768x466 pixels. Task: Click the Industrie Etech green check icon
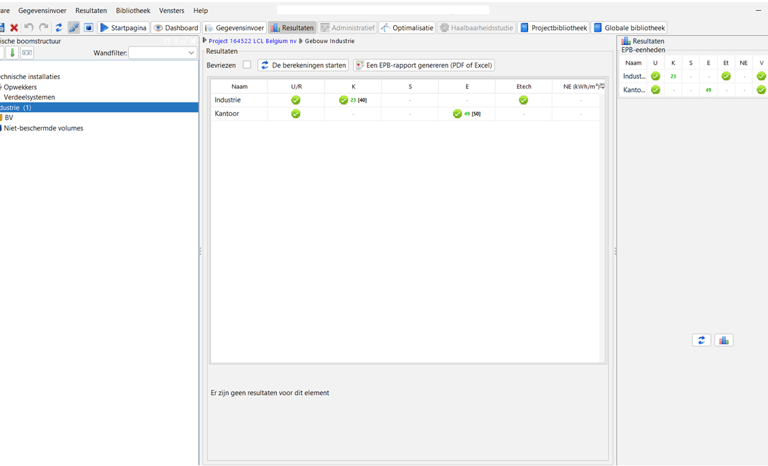pos(524,100)
